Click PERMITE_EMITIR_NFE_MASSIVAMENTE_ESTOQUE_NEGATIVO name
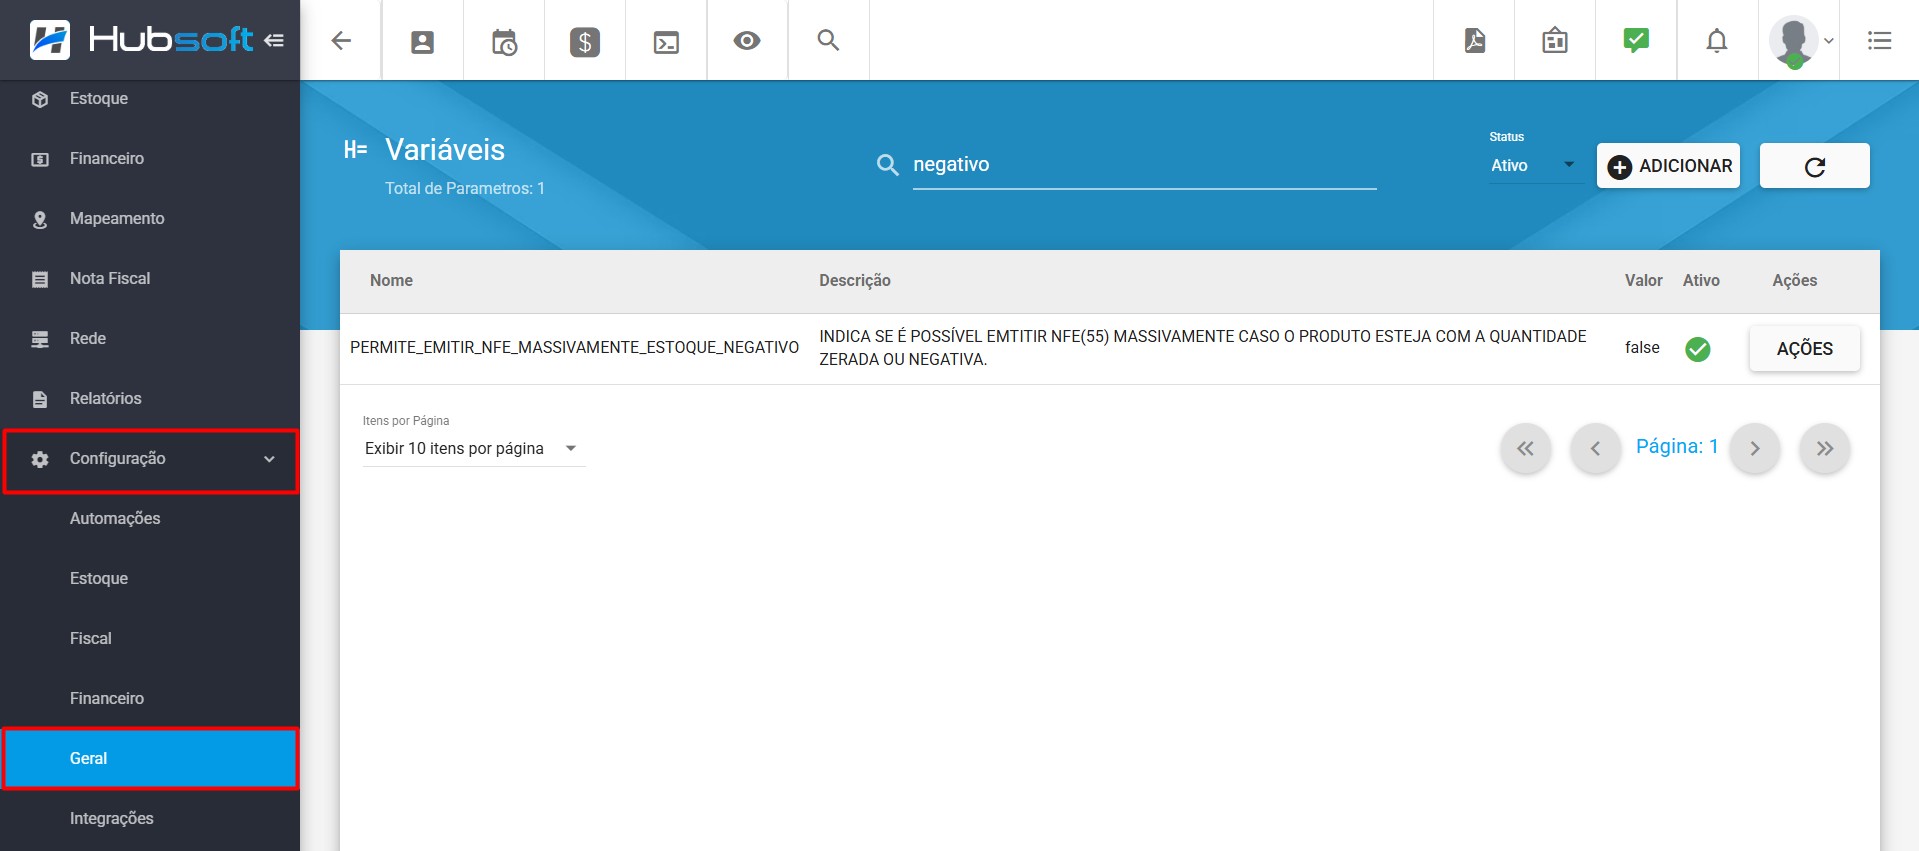This screenshot has width=1919, height=851. click(574, 348)
